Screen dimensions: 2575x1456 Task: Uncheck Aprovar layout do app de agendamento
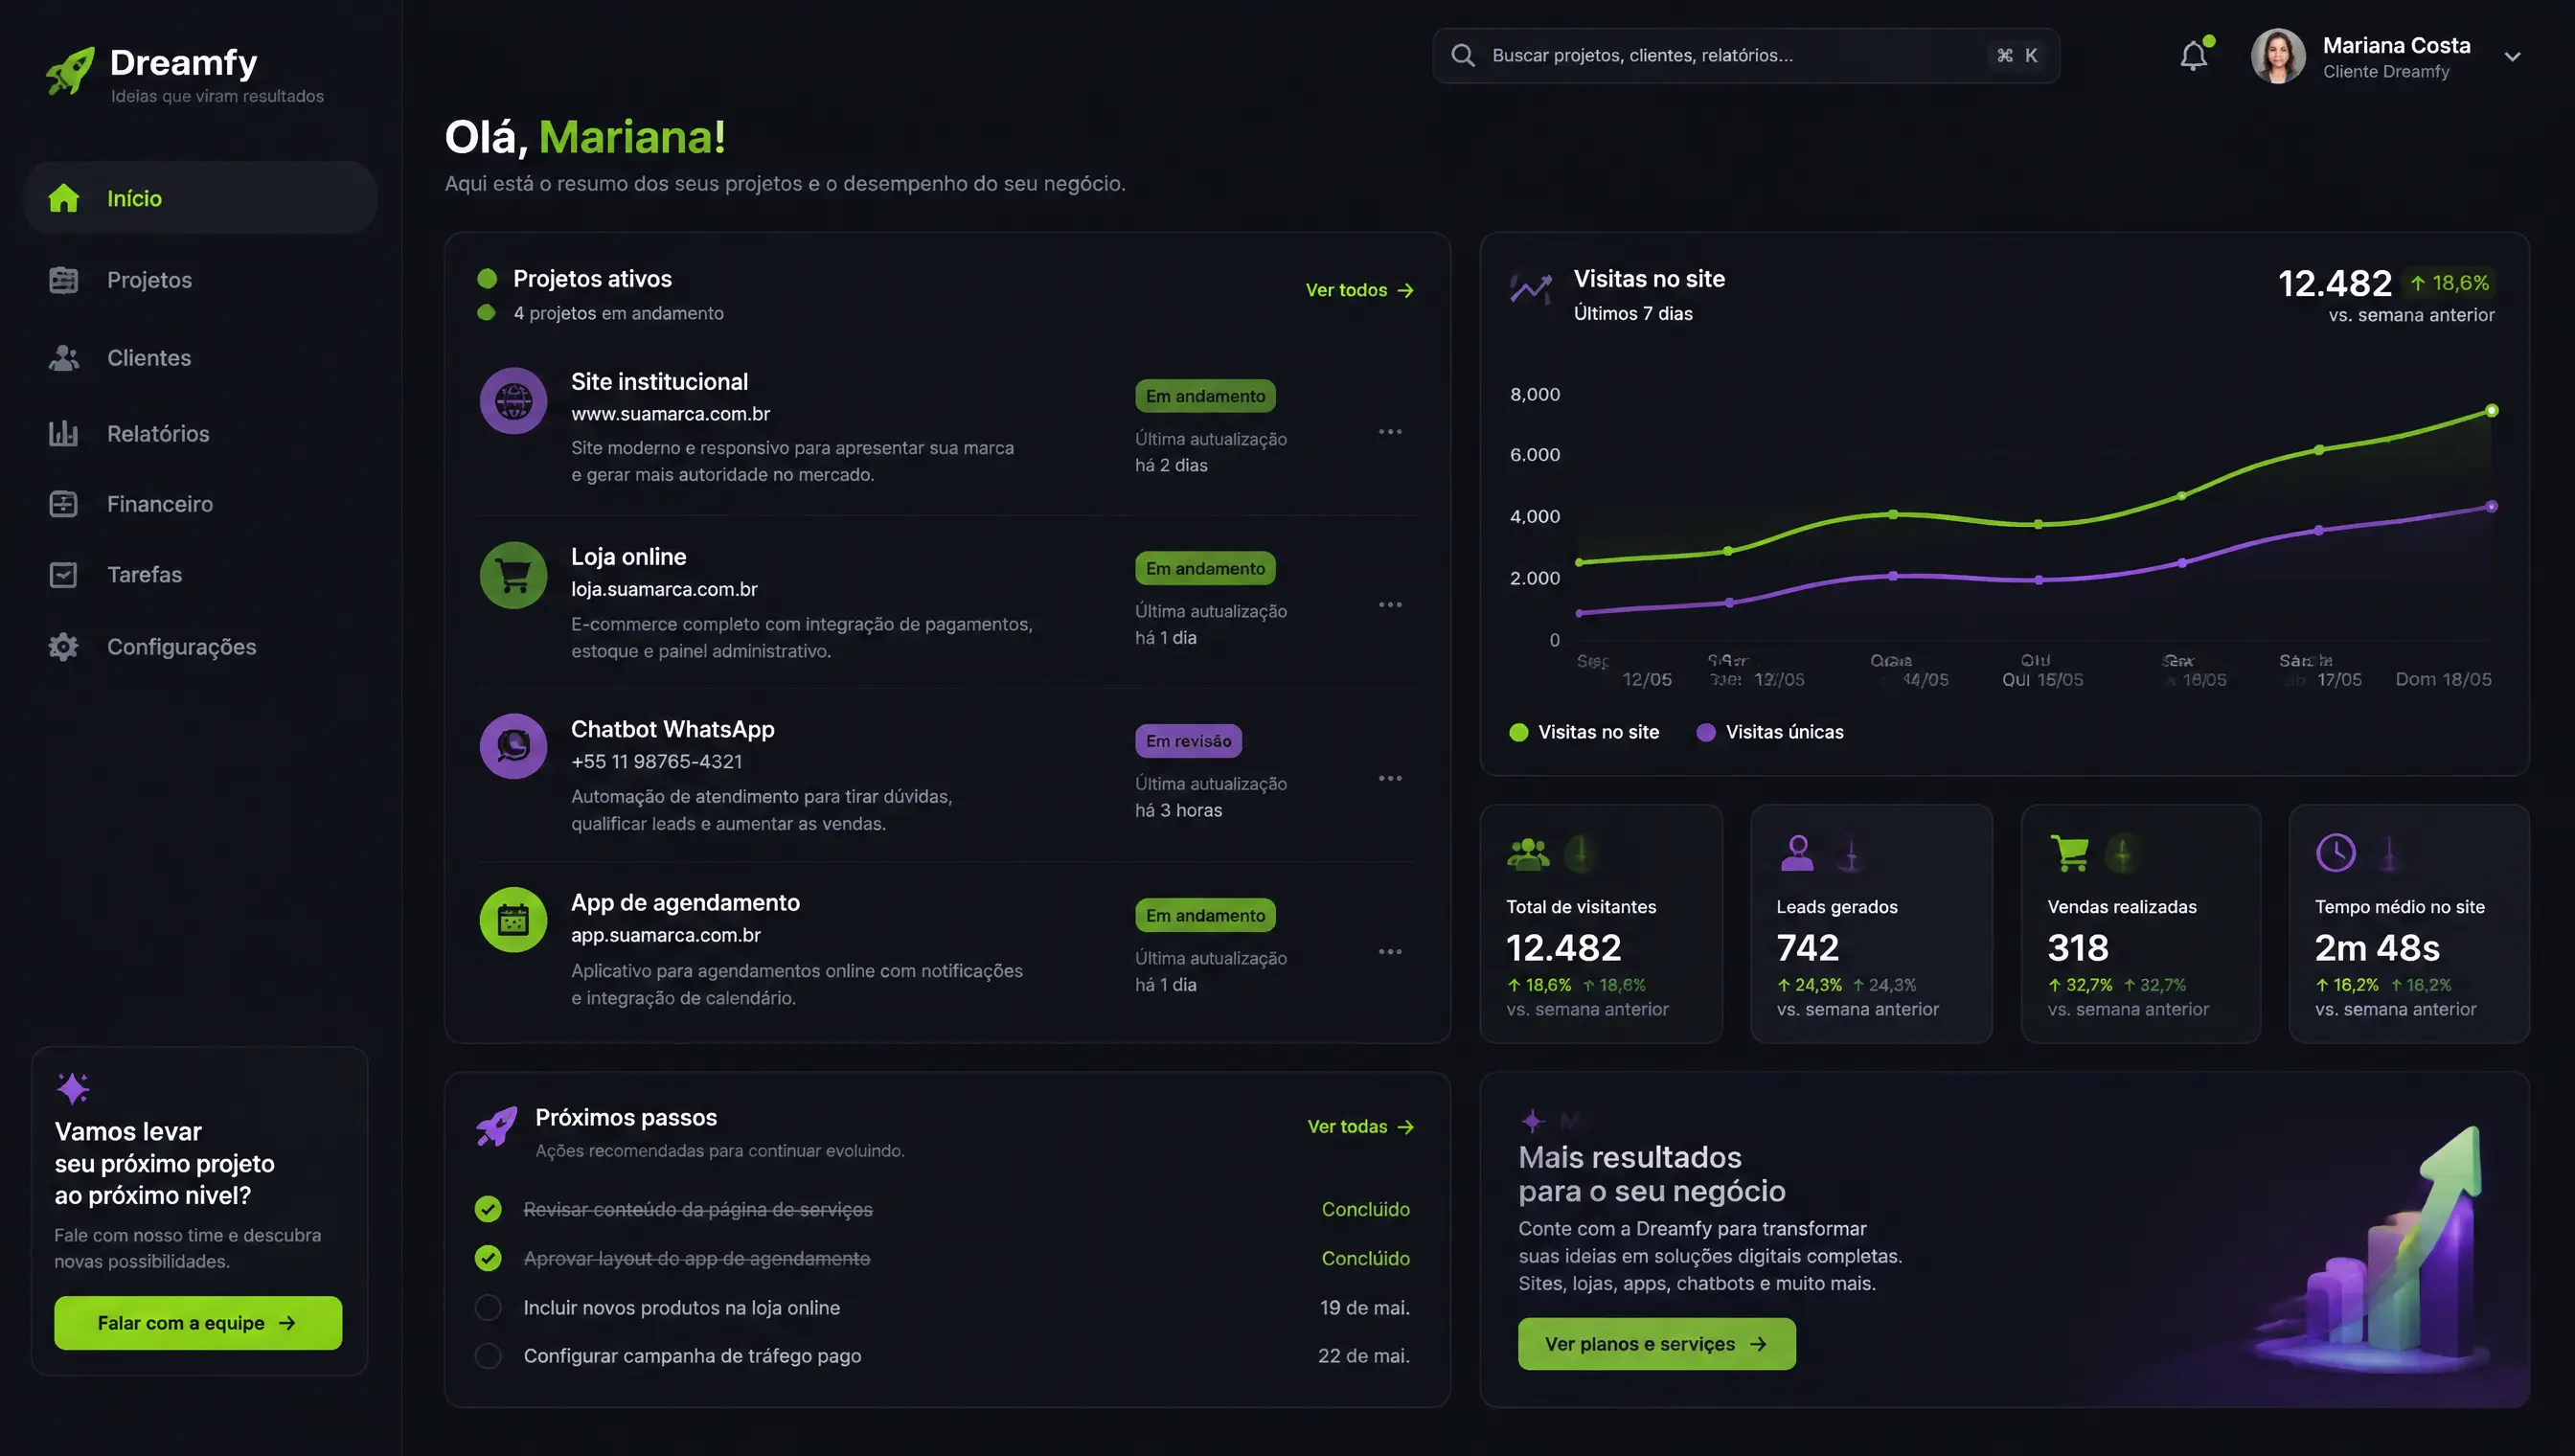click(x=488, y=1258)
